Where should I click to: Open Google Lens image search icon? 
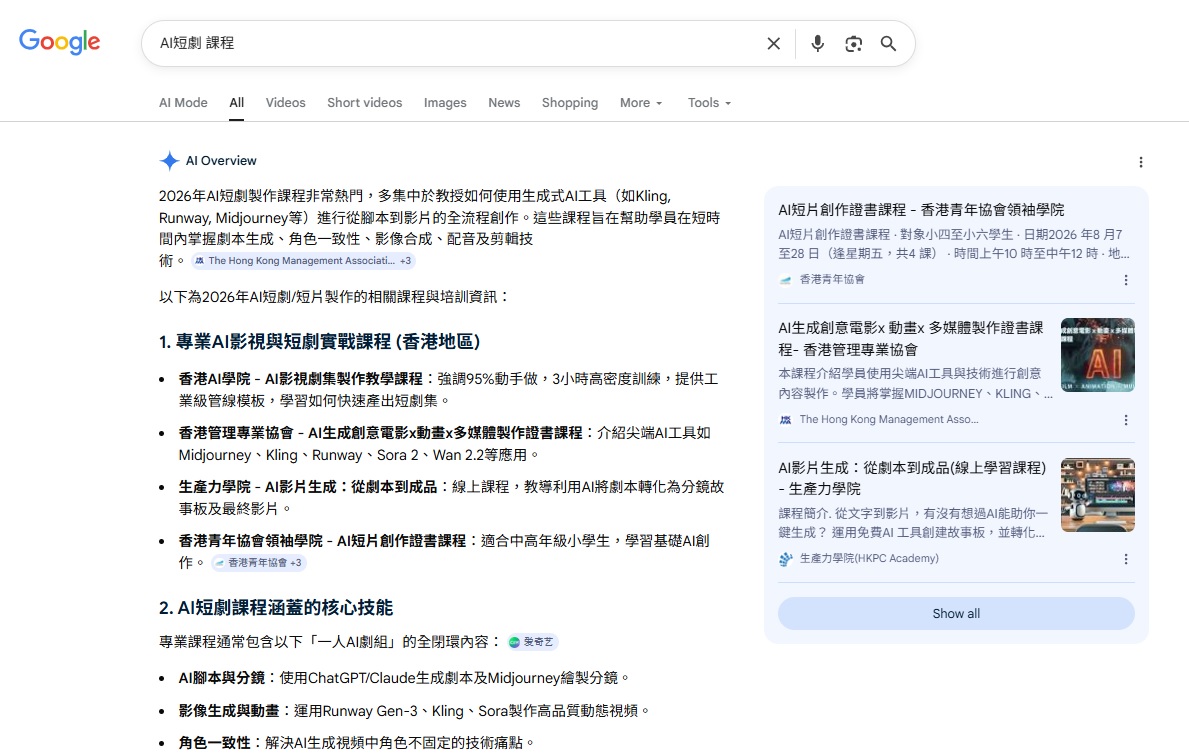[854, 44]
